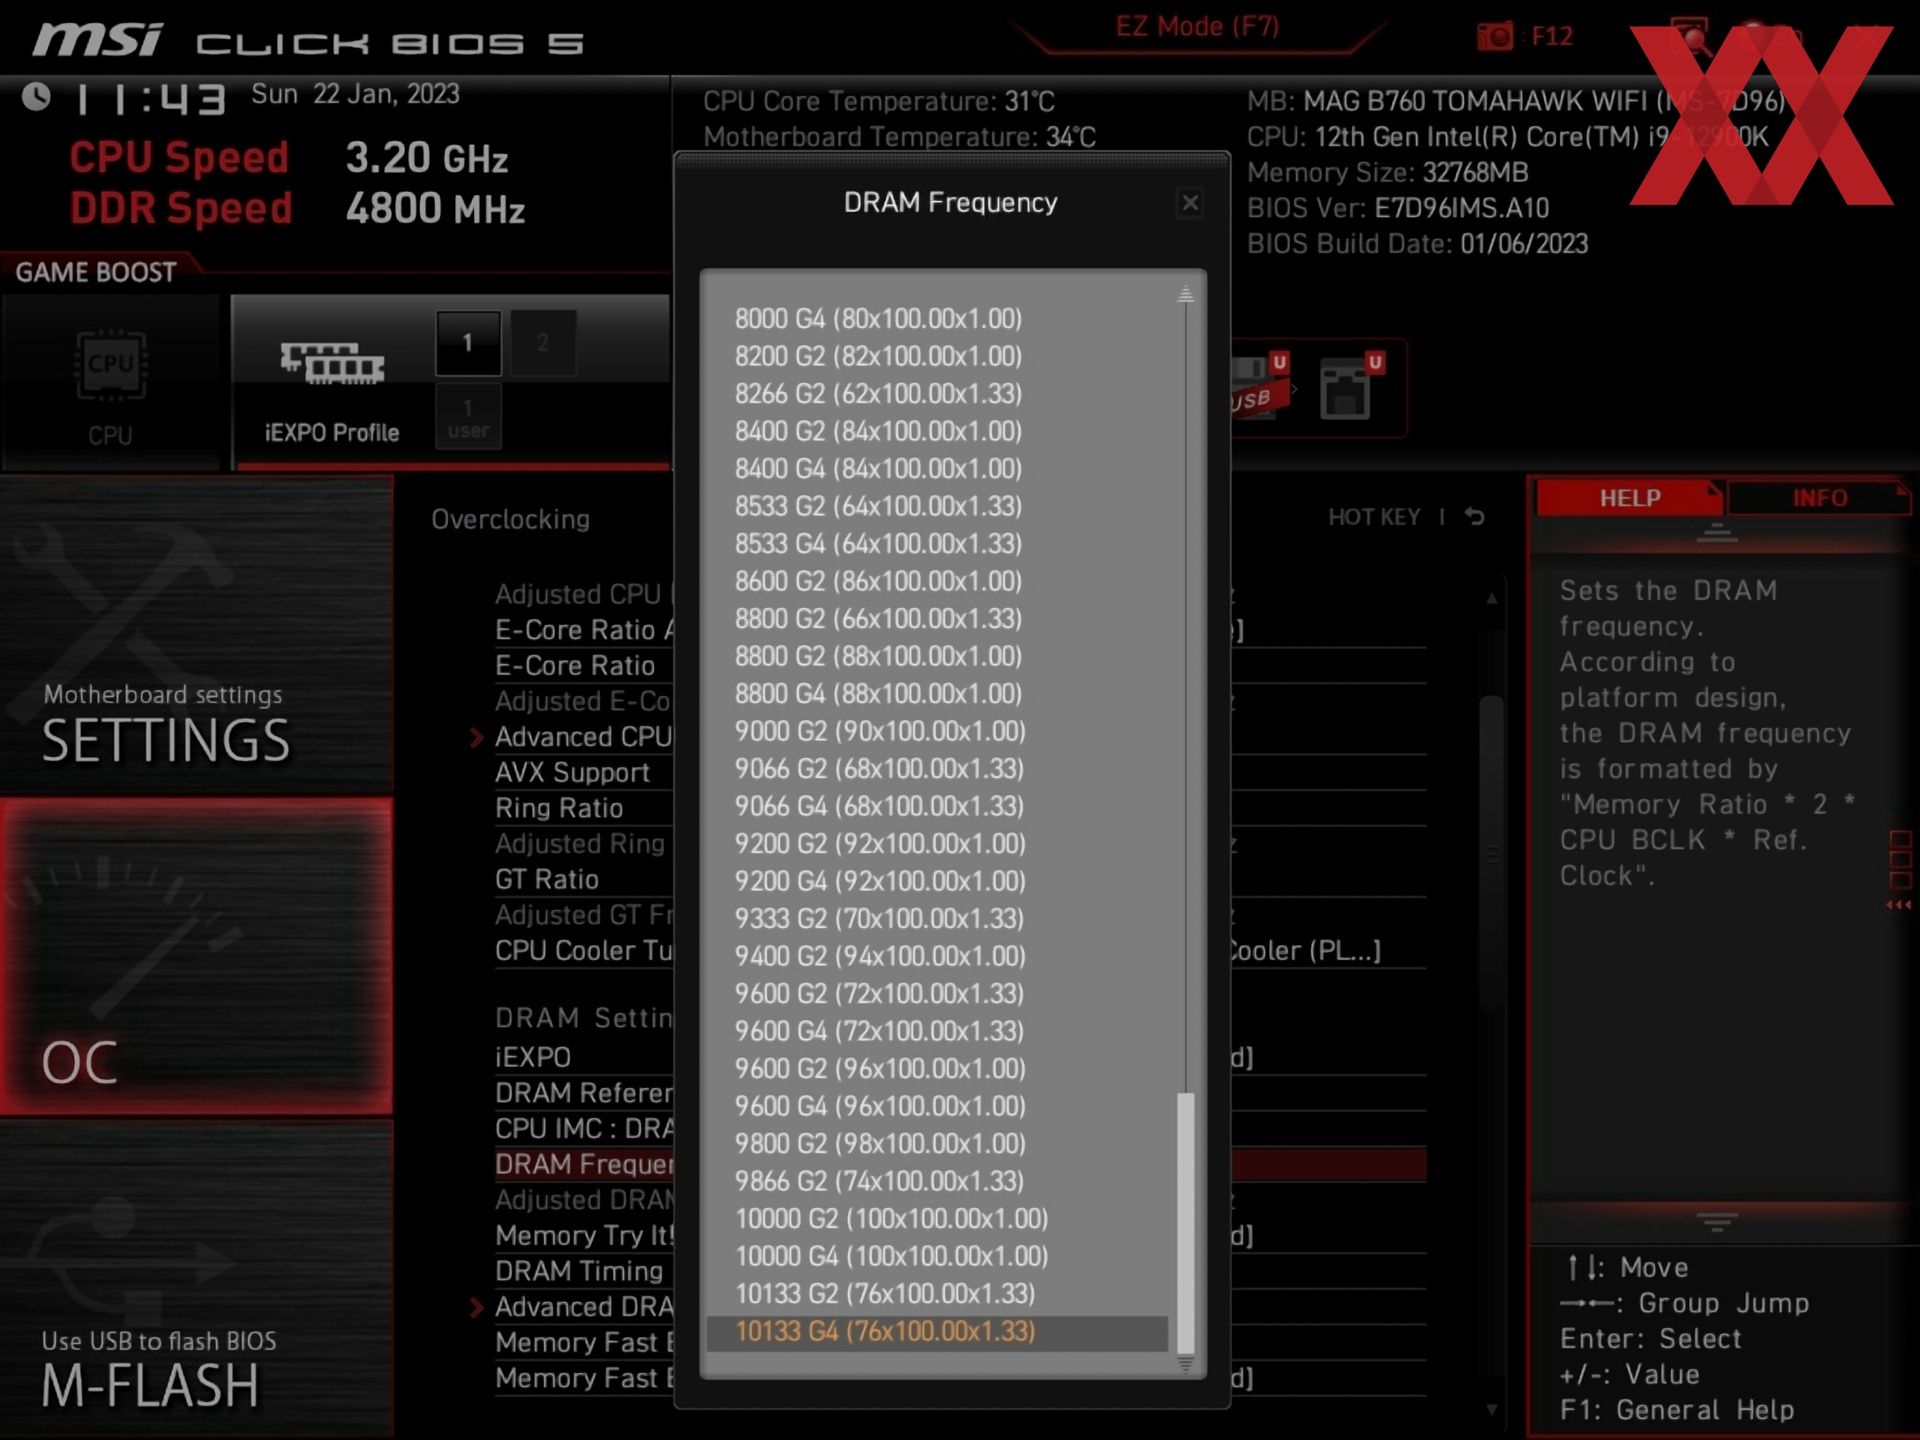Expand the Advanced CPU submenu arrow

[477, 738]
